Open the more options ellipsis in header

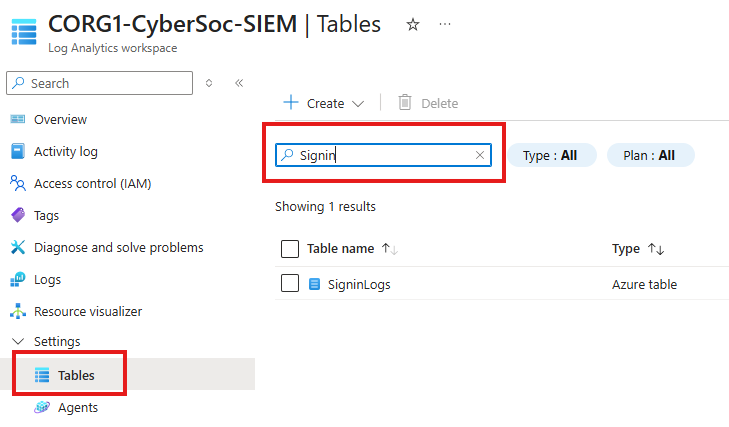445,25
